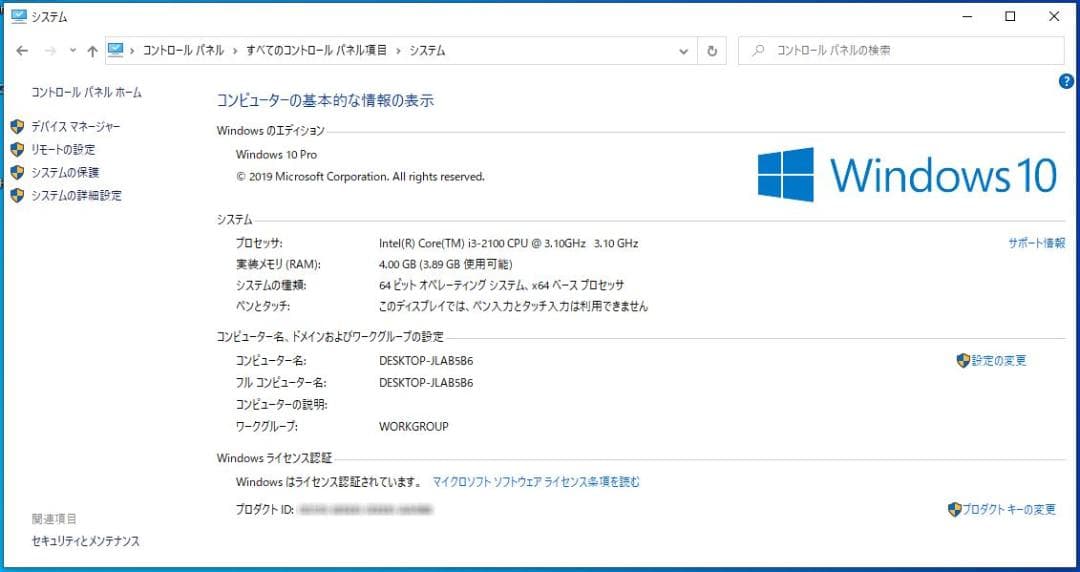Image resolution: width=1080 pixels, height=572 pixels.
Task: Click the 4.00 GB RAM value
Action: (x=446, y=264)
